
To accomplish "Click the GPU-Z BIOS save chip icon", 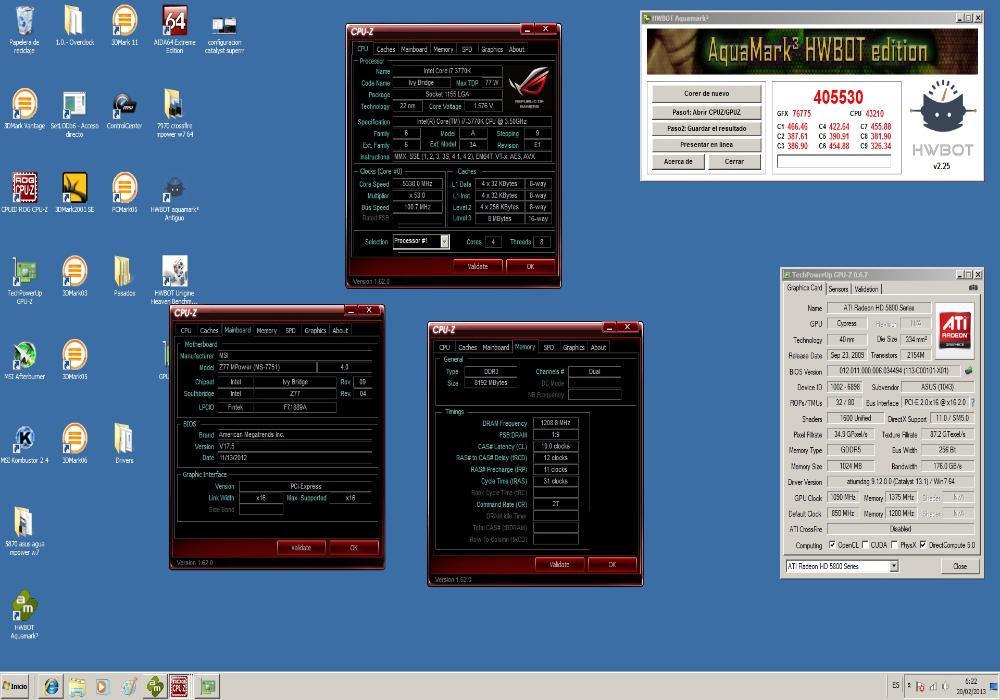I will pyautogui.click(x=969, y=370).
